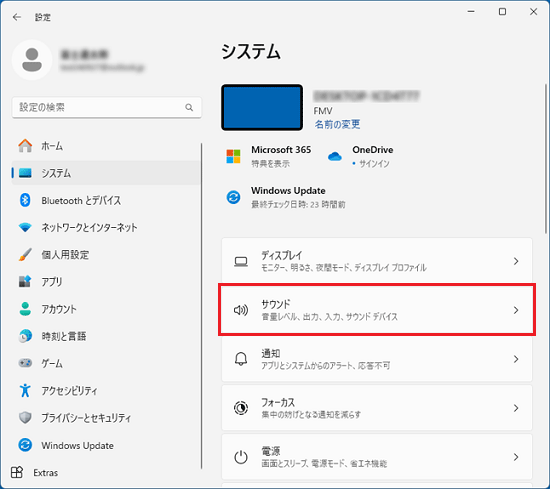
Task: Click the アカウント person icon
Action: pyautogui.click(x=25, y=309)
